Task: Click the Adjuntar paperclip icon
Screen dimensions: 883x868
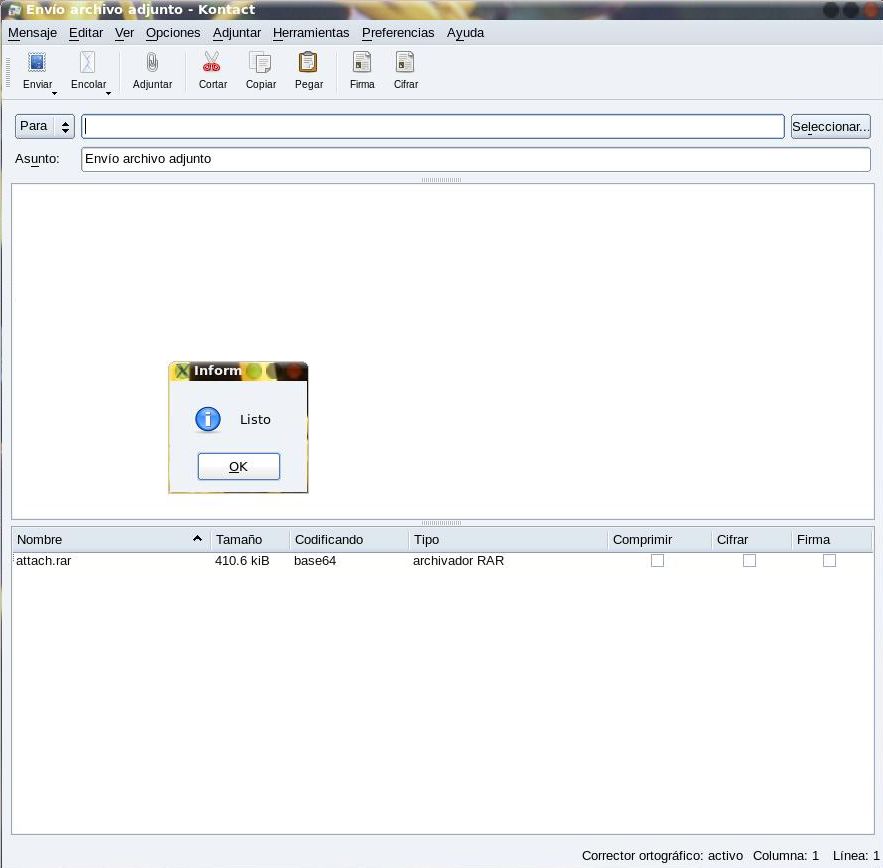Action: point(152,63)
